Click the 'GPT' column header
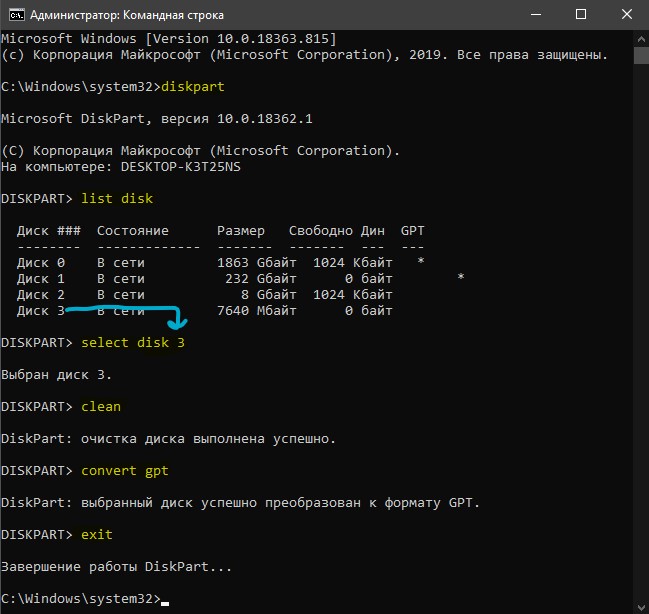This screenshot has height=614, width=649. [x=412, y=231]
